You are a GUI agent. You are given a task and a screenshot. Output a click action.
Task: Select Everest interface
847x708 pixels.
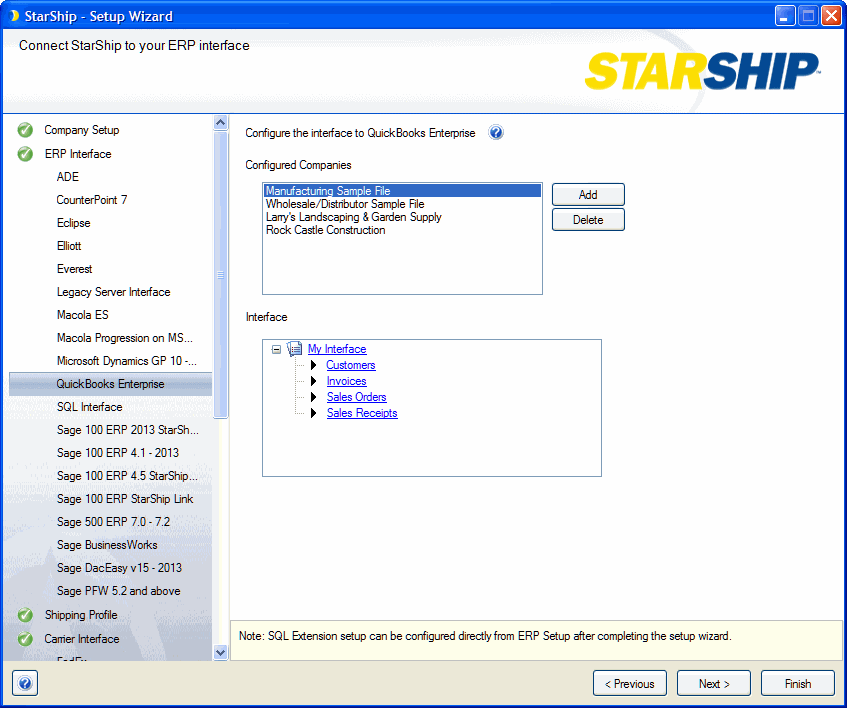(75, 269)
